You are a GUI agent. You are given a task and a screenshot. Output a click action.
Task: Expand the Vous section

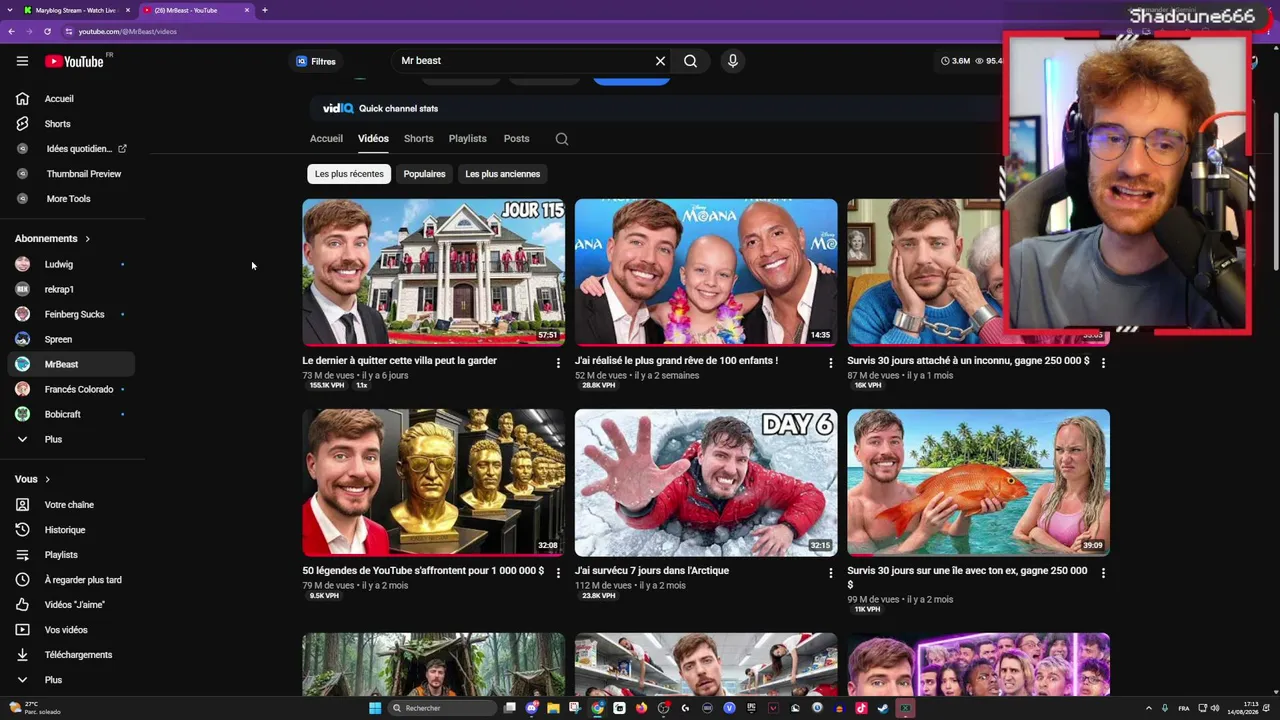[x=33, y=479]
